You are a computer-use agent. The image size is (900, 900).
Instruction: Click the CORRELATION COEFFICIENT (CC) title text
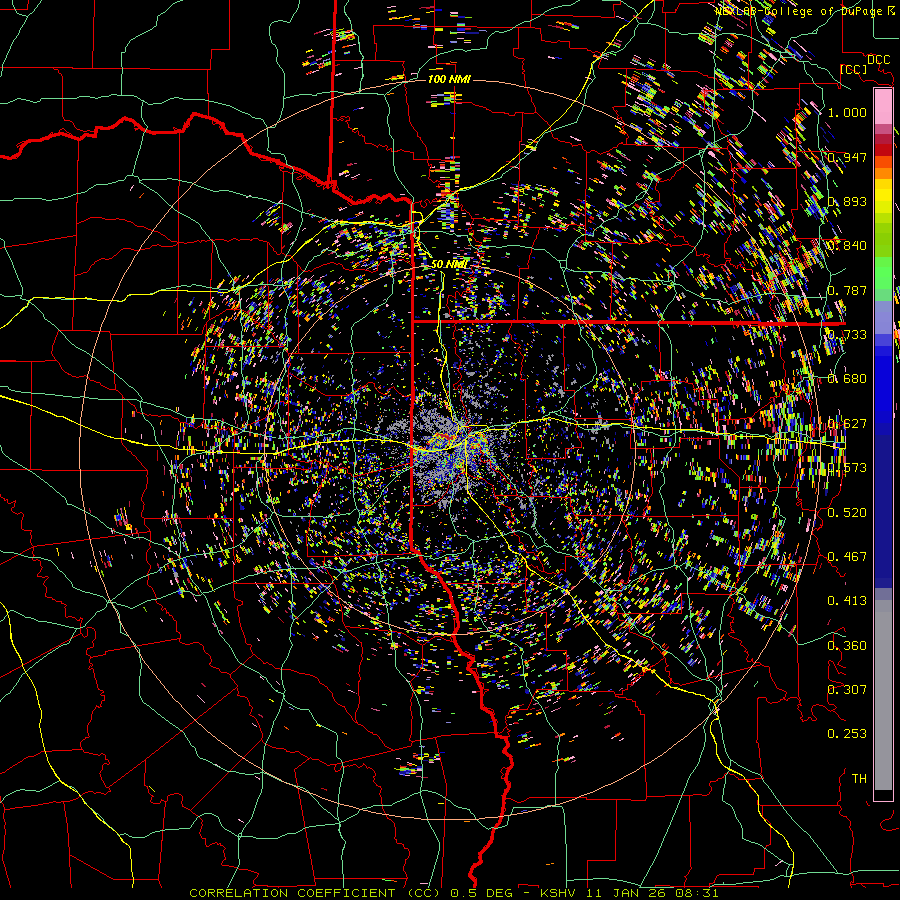tap(315, 893)
